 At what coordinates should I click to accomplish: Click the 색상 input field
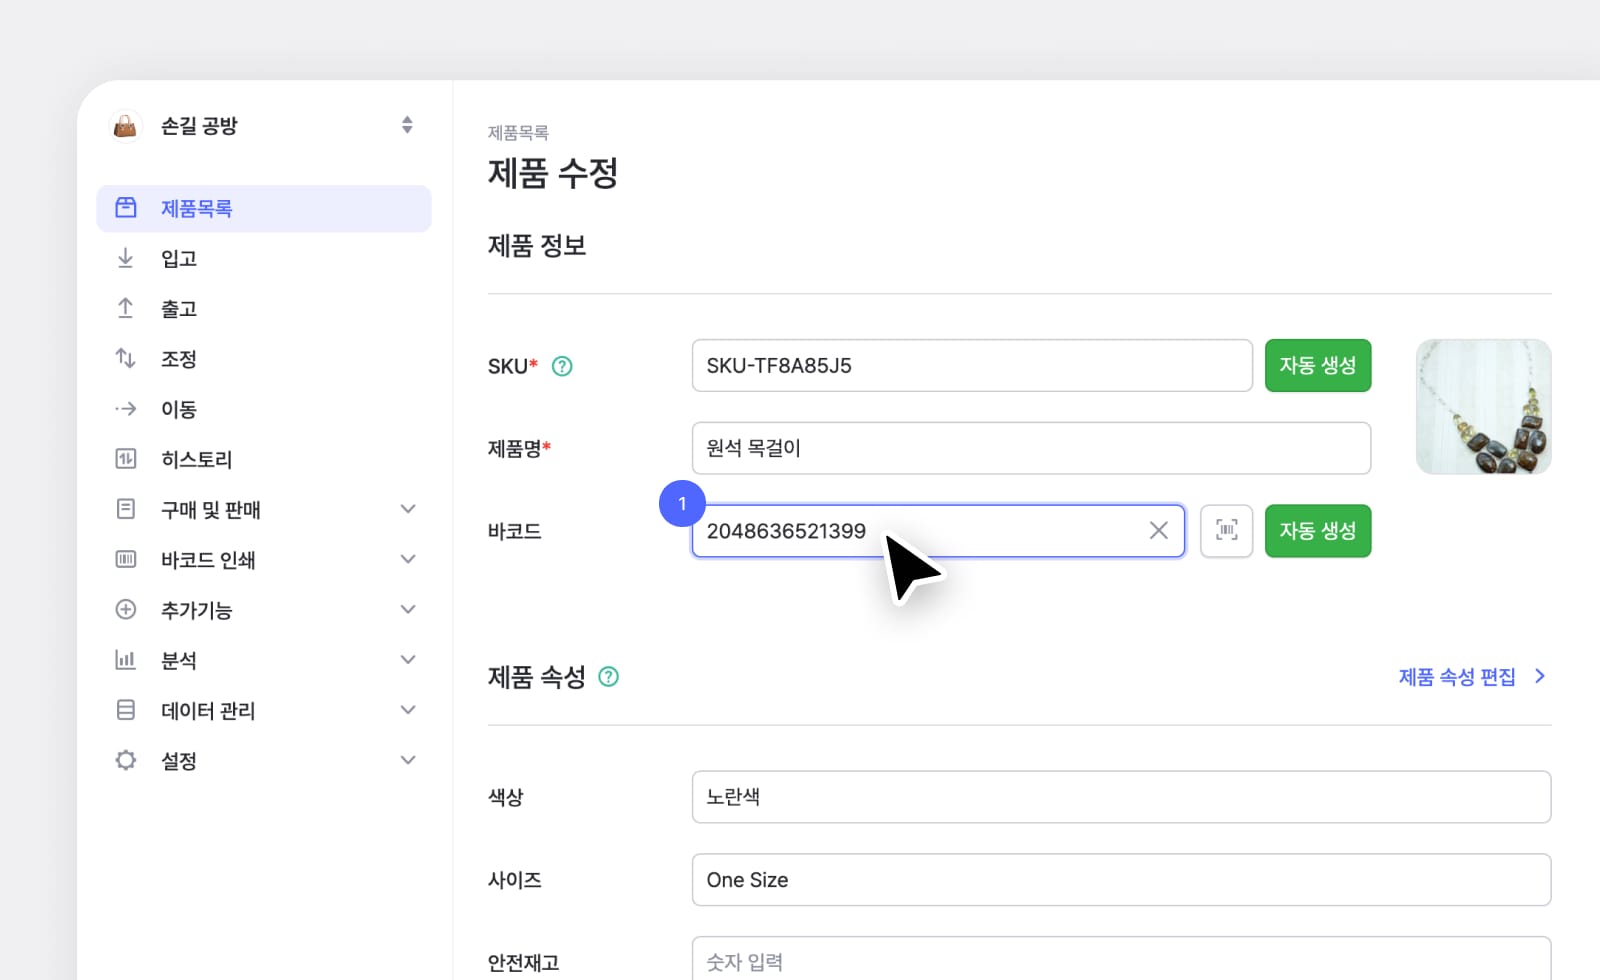click(x=1121, y=797)
